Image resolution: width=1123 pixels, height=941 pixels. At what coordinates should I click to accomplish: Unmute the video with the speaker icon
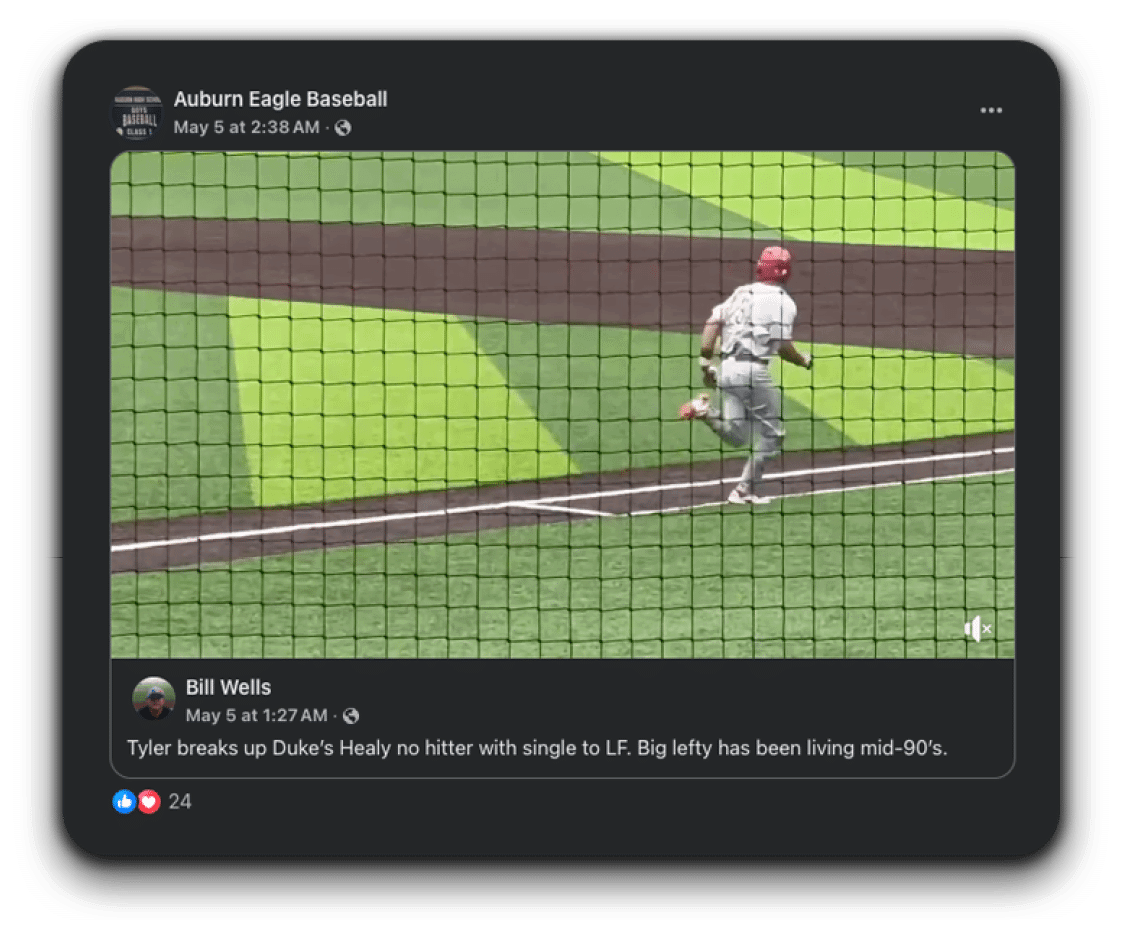[977, 629]
